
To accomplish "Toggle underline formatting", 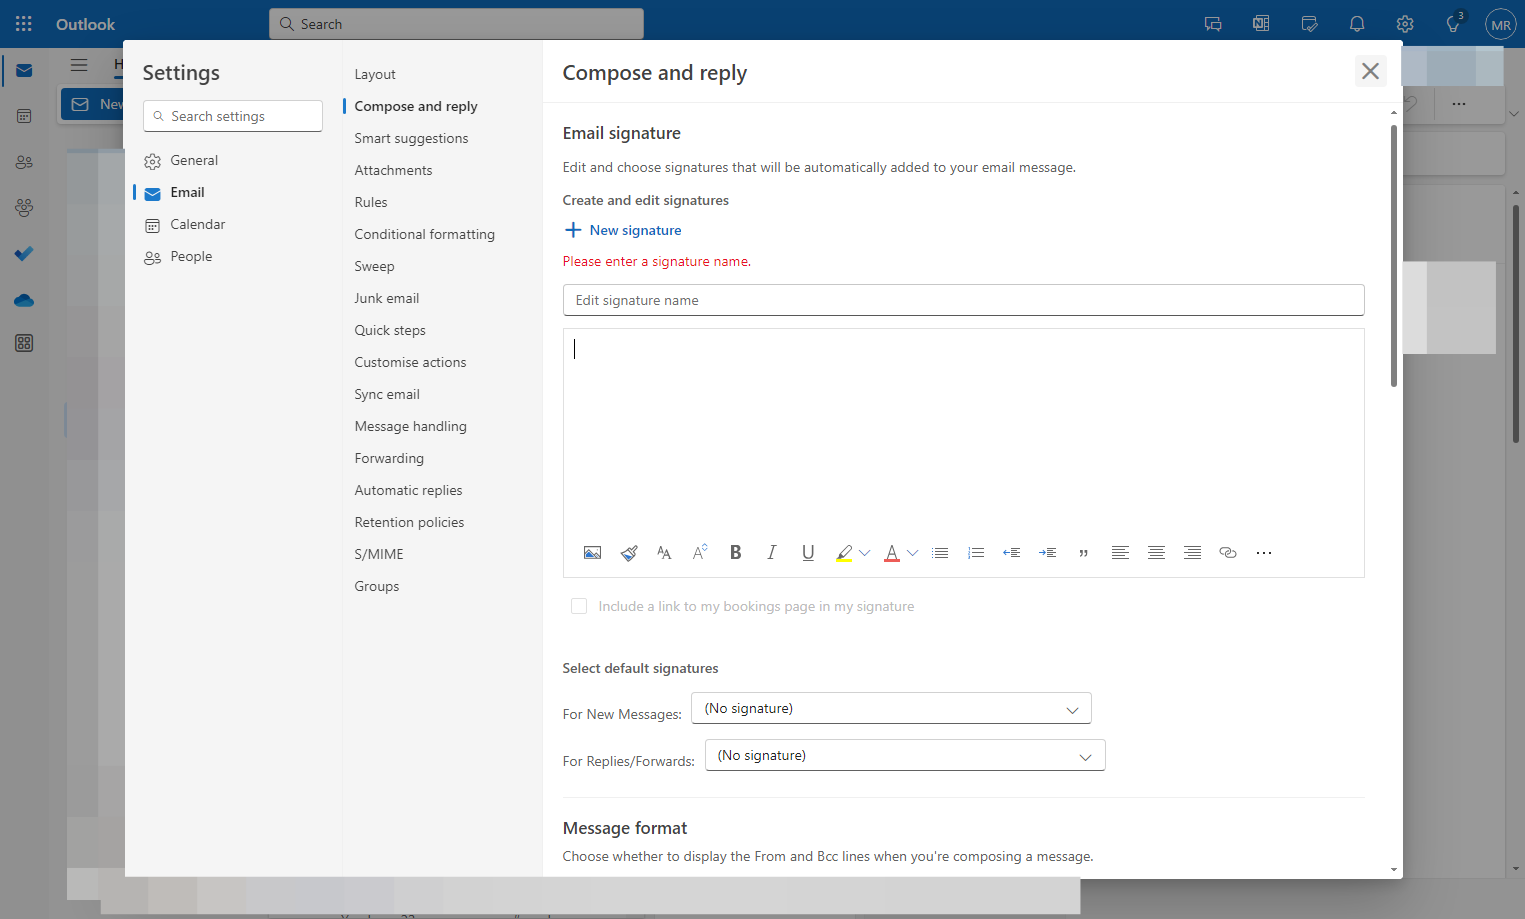I will click(x=808, y=553).
